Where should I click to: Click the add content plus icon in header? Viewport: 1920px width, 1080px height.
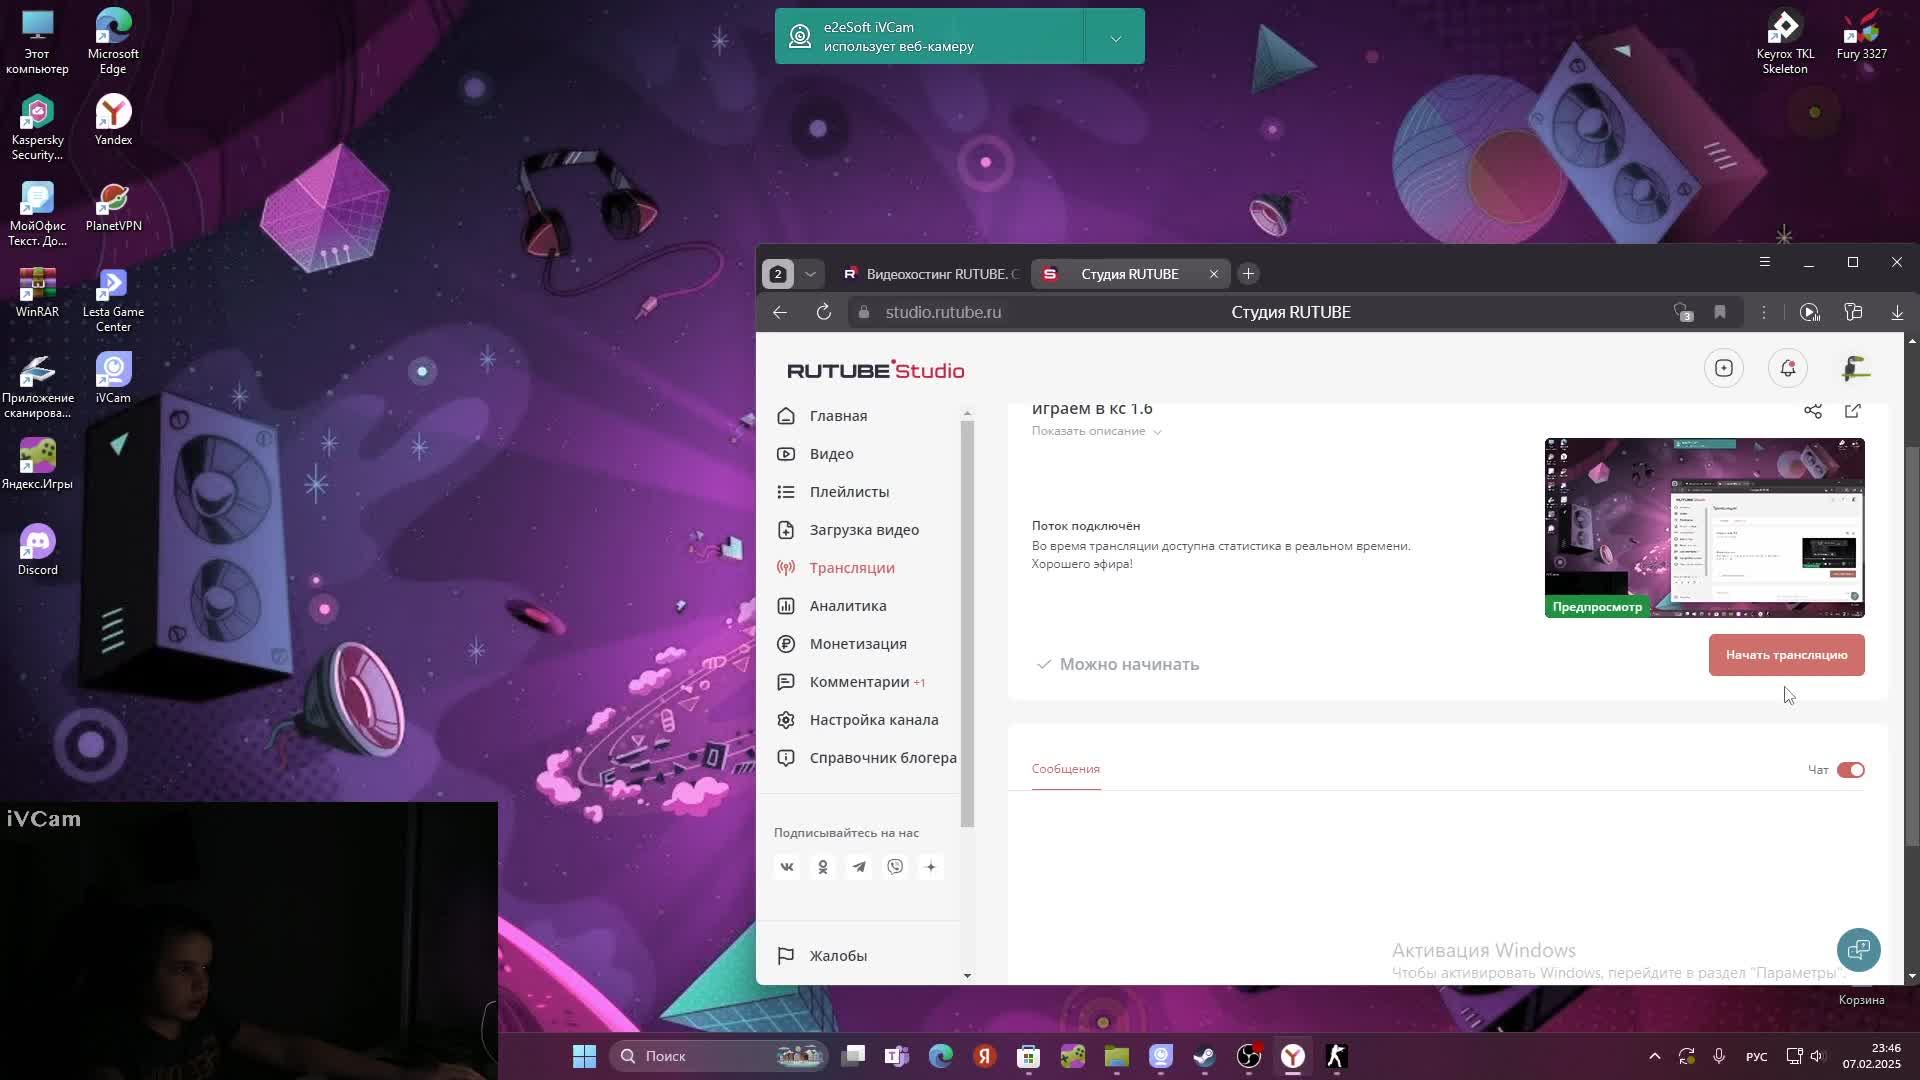[x=1723, y=369]
